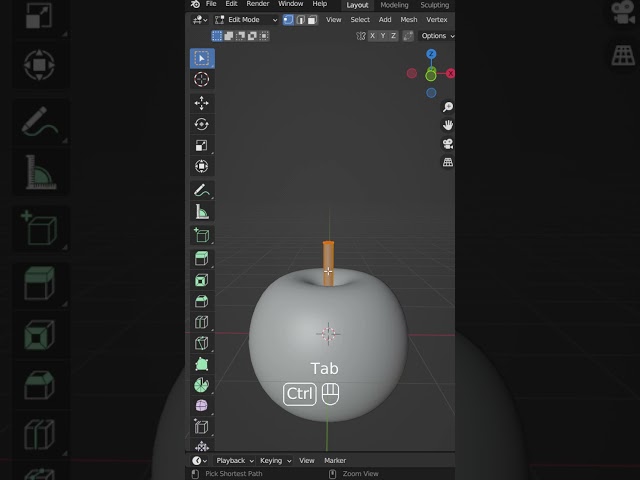The height and width of the screenshot is (480, 640).
Task: Switch to the Modeling workspace tab
Action: (x=394, y=5)
